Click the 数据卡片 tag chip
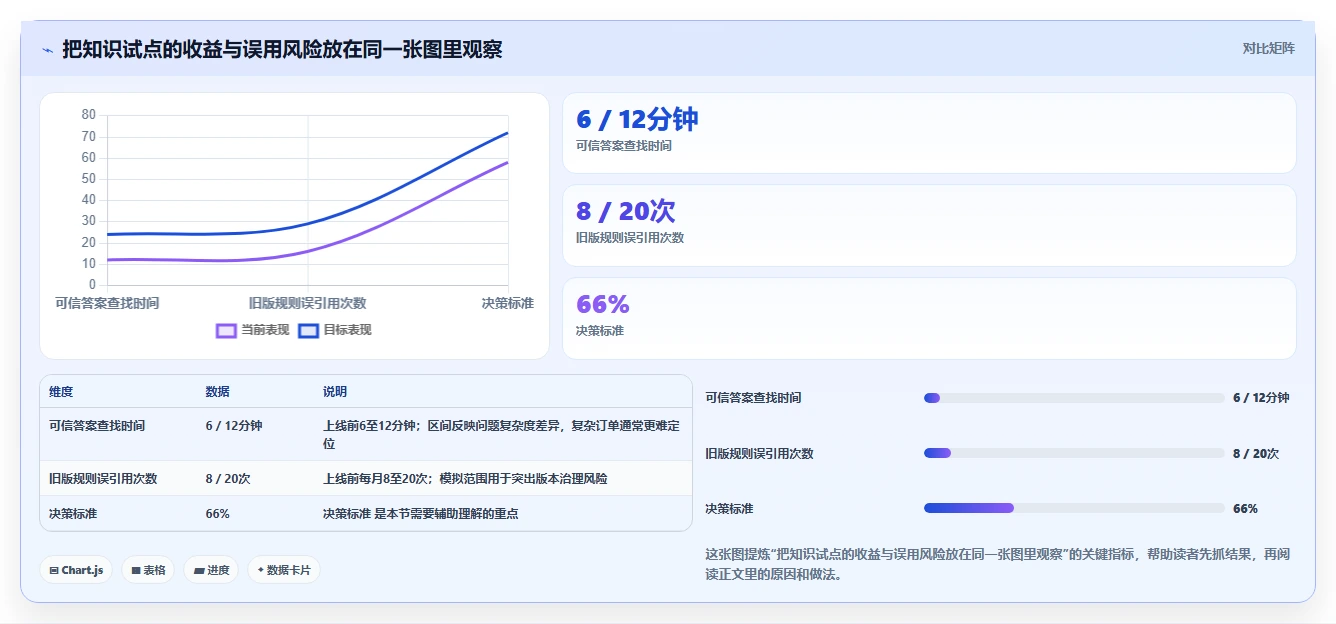Image resolution: width=1336 pixels, height=624 pixels. pyautogui.click(x=284, y=570)
